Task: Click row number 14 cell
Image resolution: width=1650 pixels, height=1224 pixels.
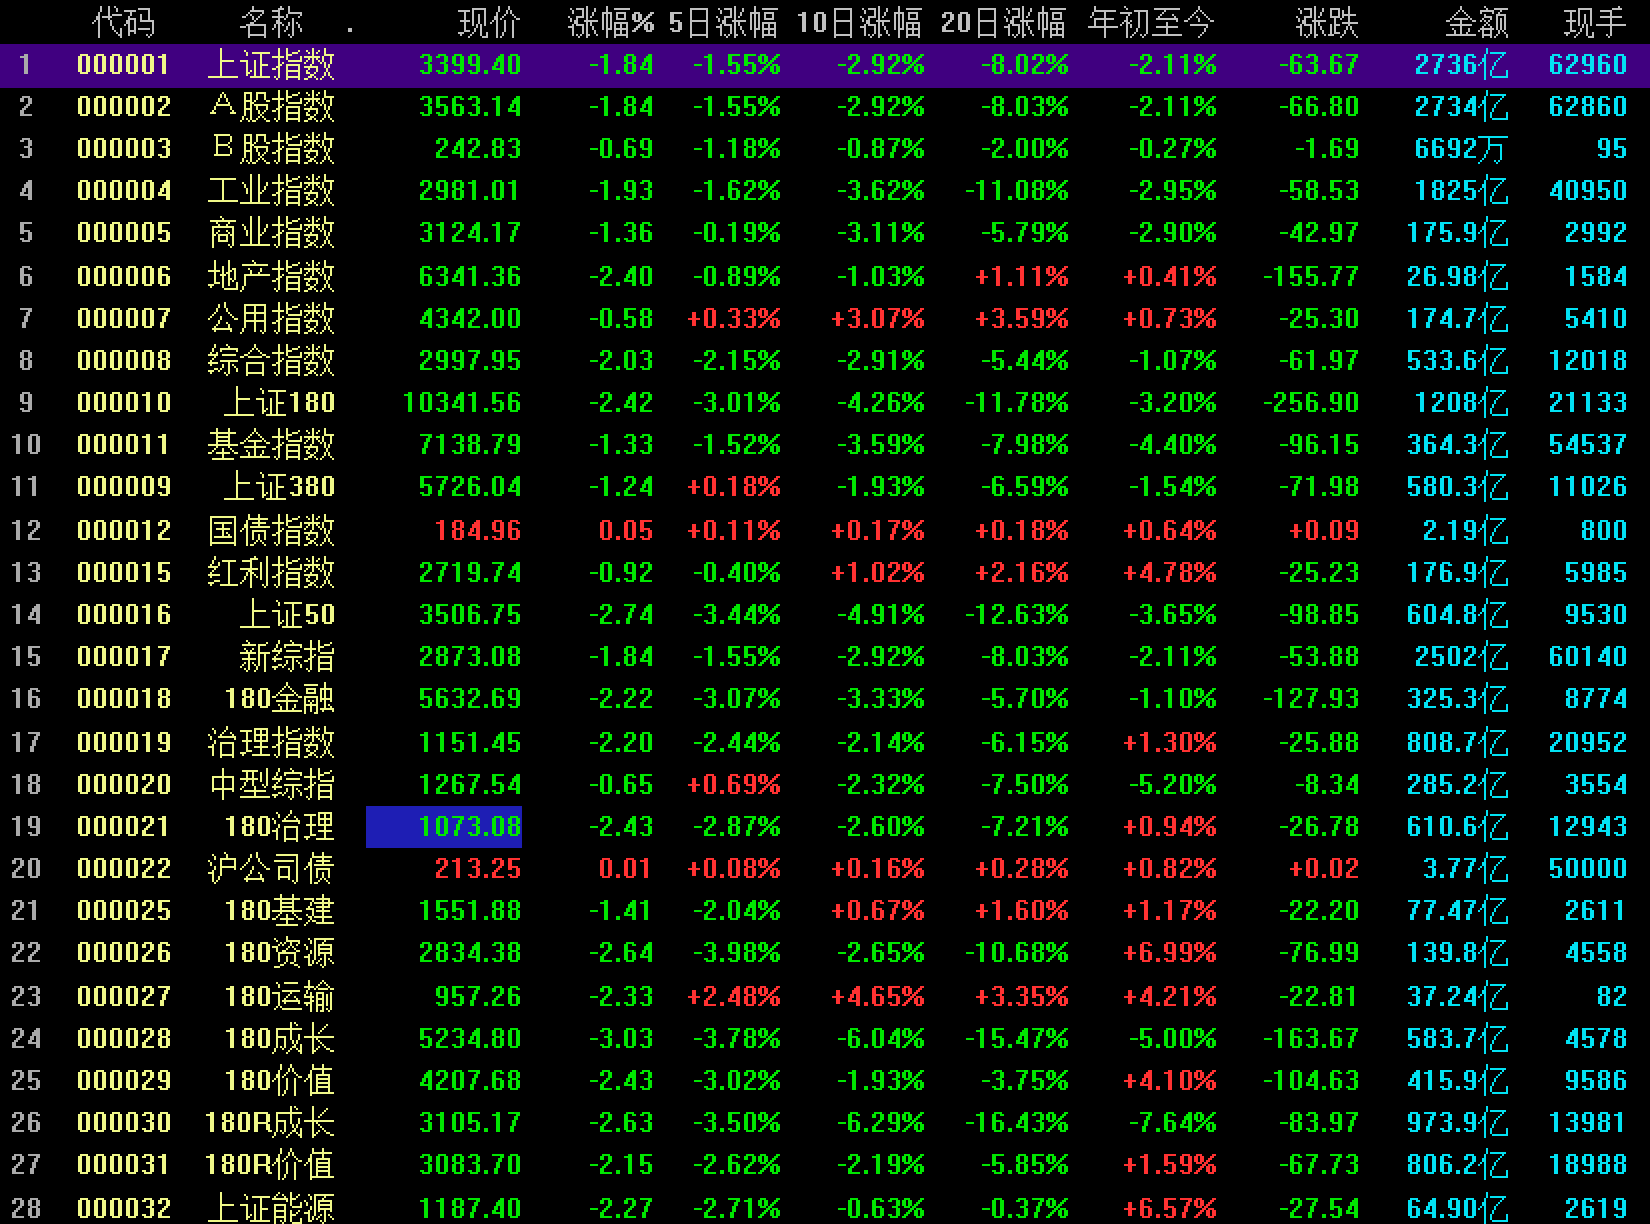Action: (x=26, y=615)
